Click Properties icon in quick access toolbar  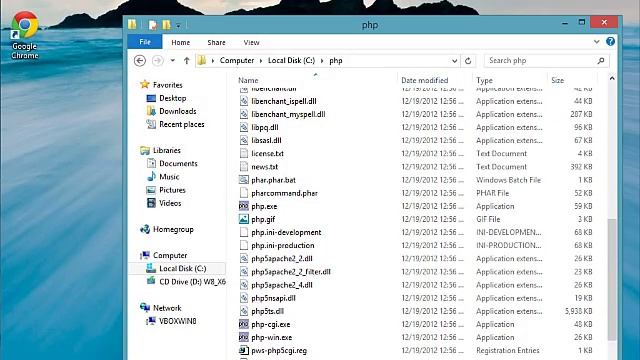pos(153,25)
